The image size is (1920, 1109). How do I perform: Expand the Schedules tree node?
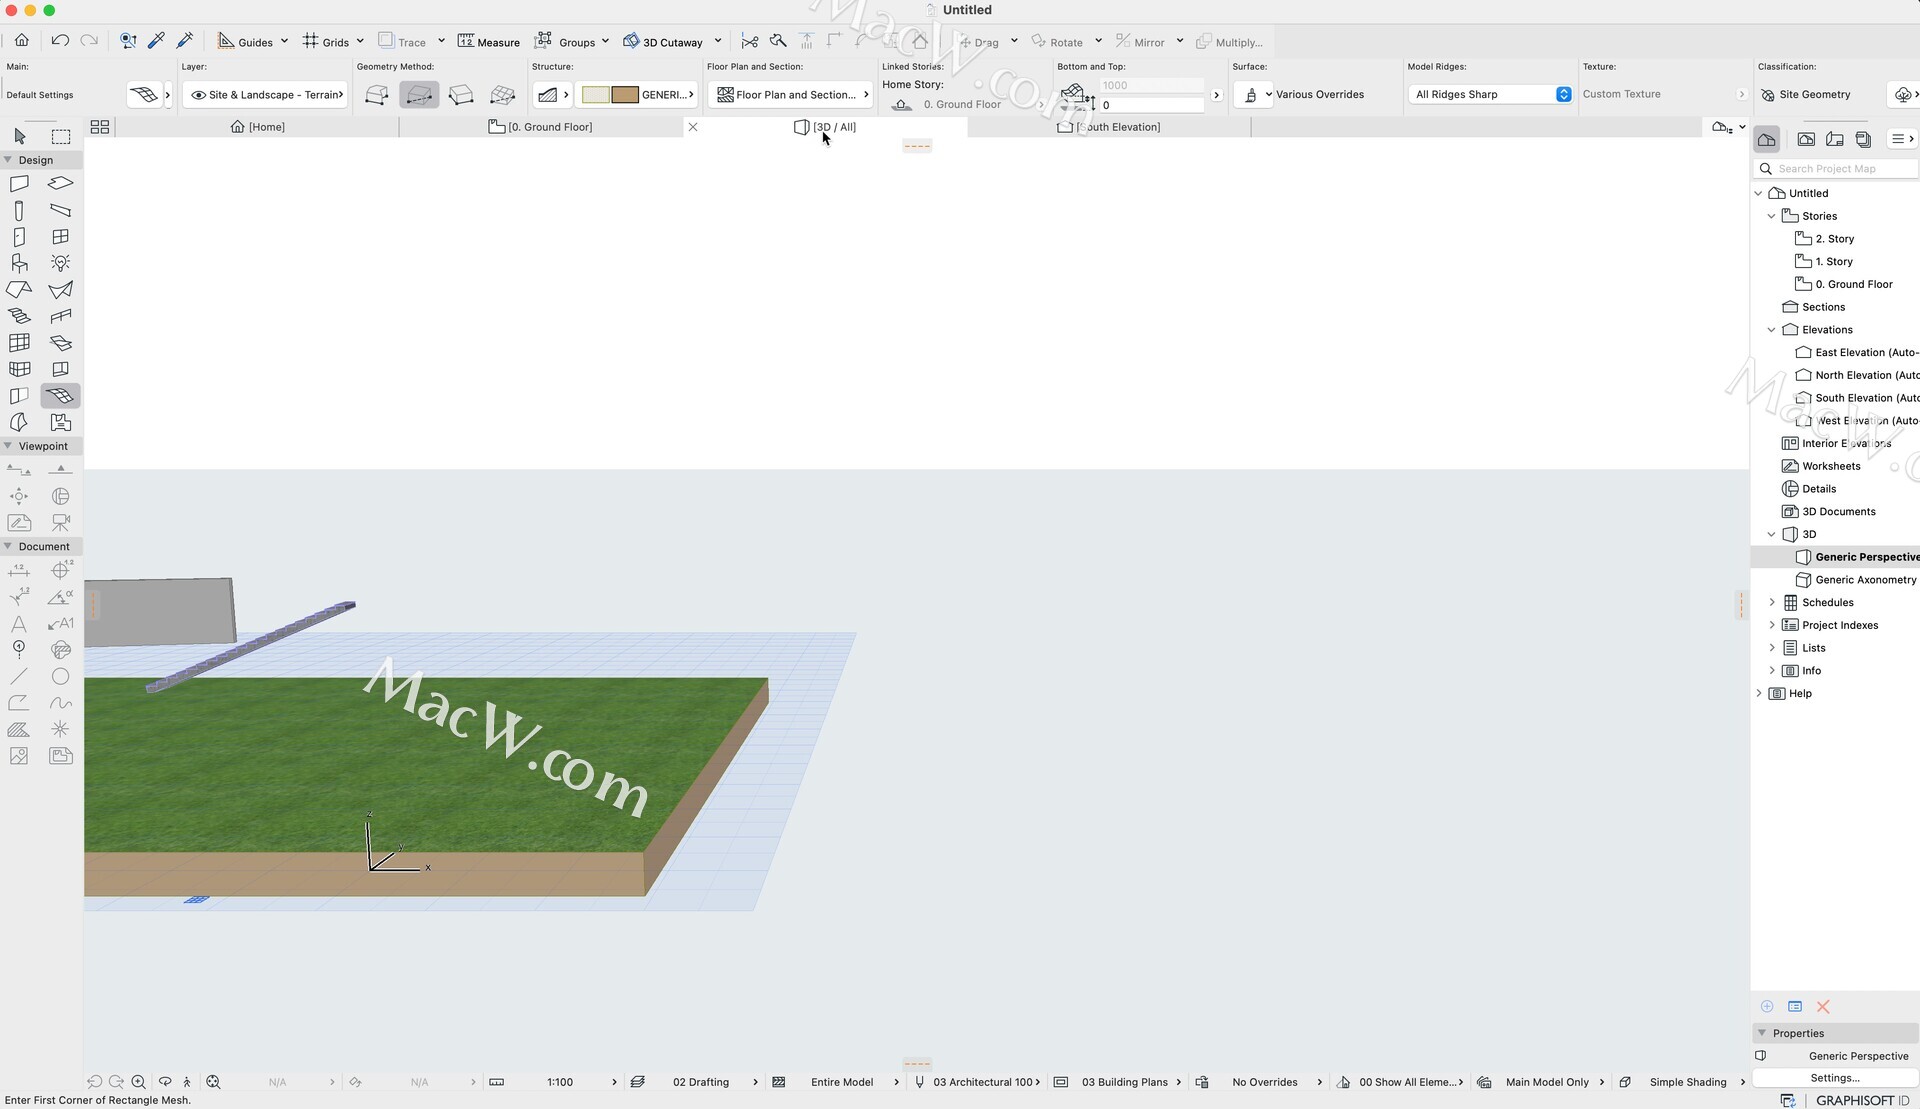tap(1772, 602)
